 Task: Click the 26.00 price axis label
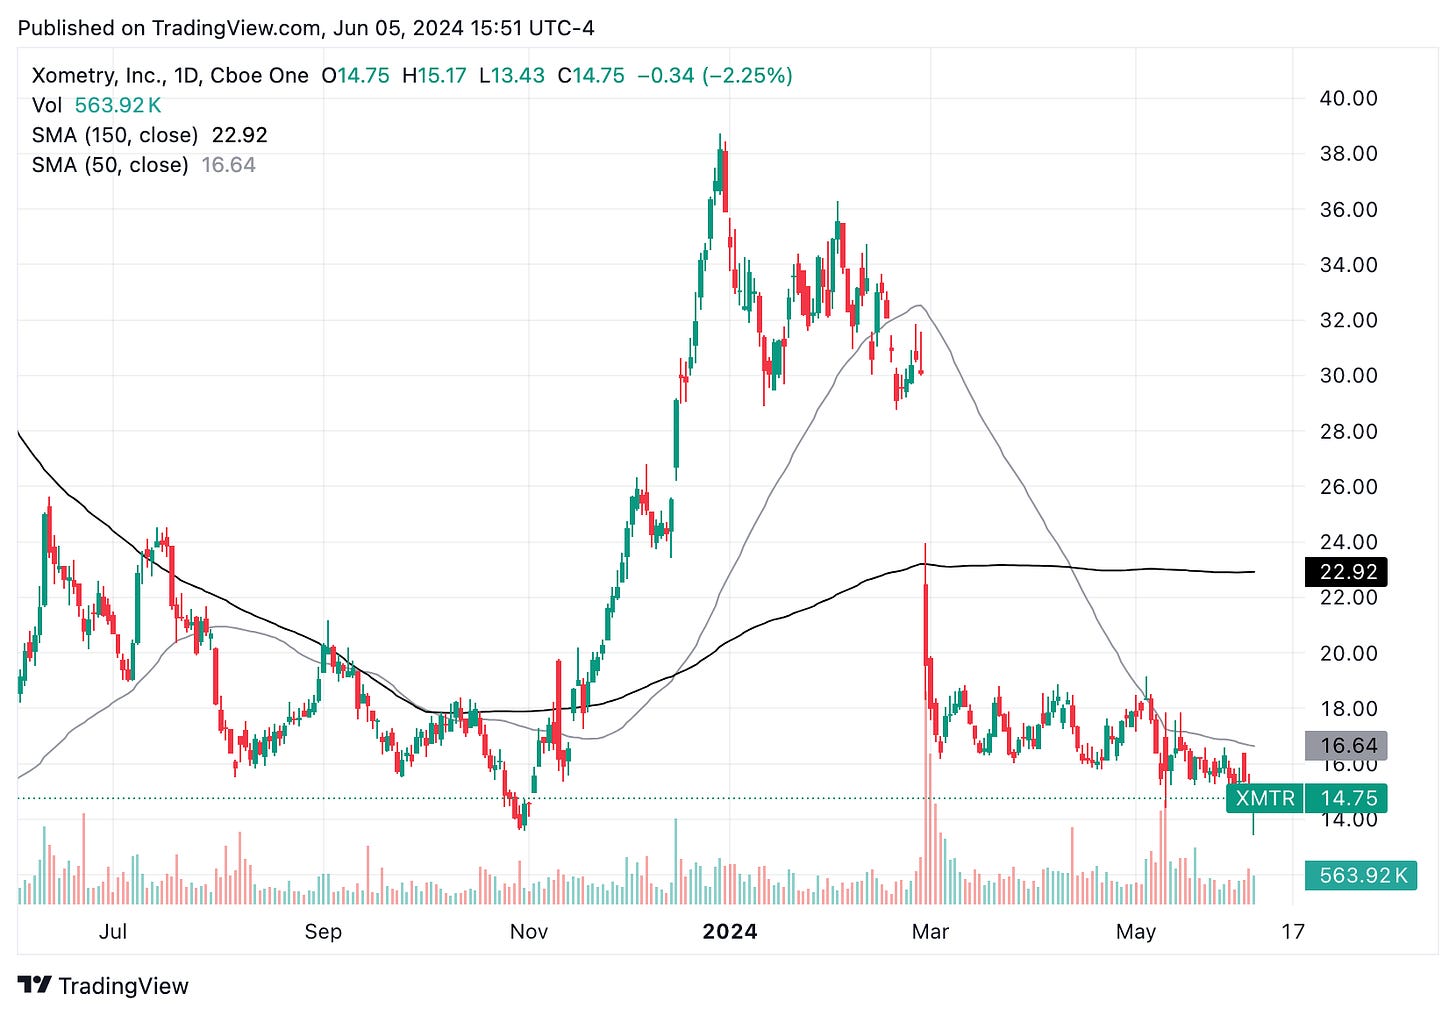[x=1349, y=487]
